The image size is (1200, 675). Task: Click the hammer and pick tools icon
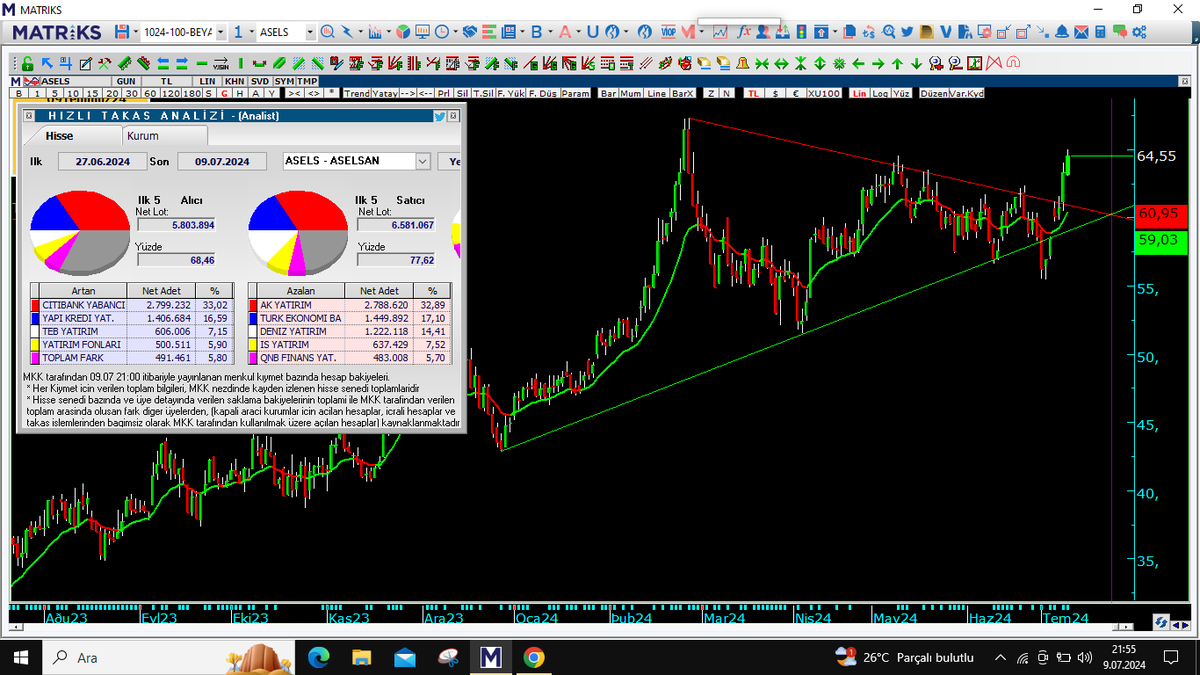104,63
